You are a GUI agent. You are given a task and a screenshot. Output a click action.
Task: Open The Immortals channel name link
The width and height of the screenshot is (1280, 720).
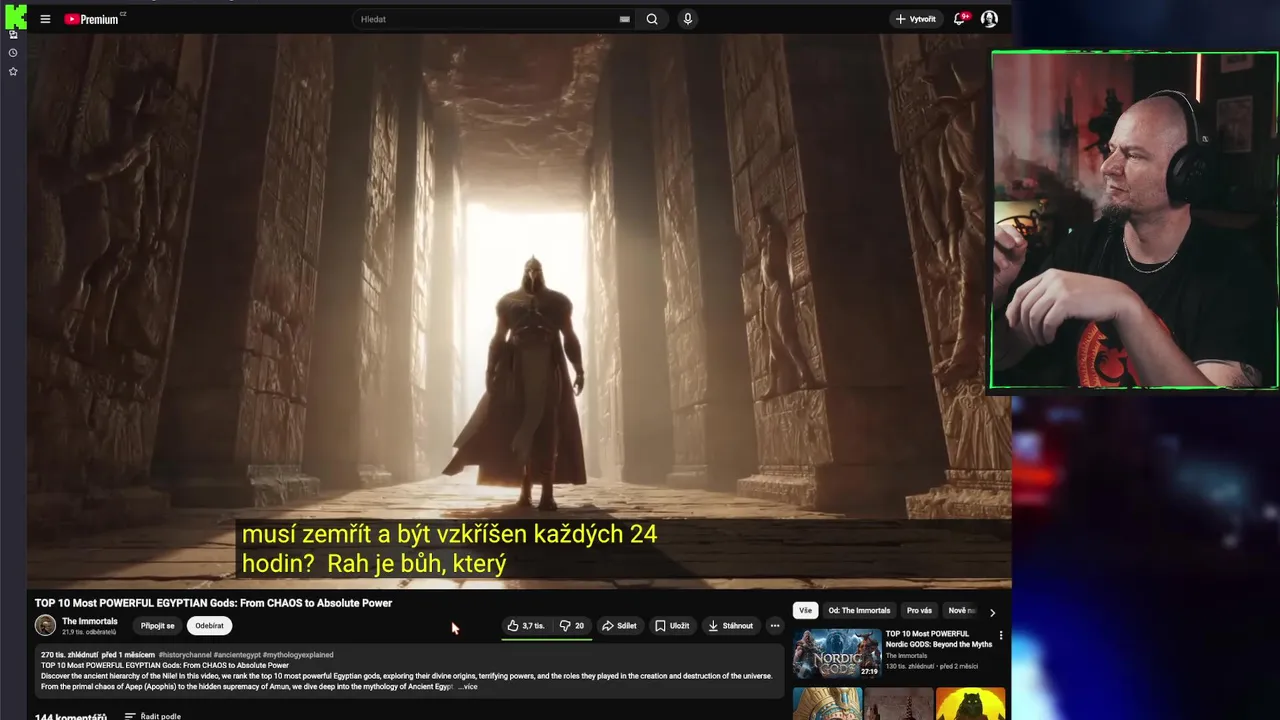tap(90, 621)
